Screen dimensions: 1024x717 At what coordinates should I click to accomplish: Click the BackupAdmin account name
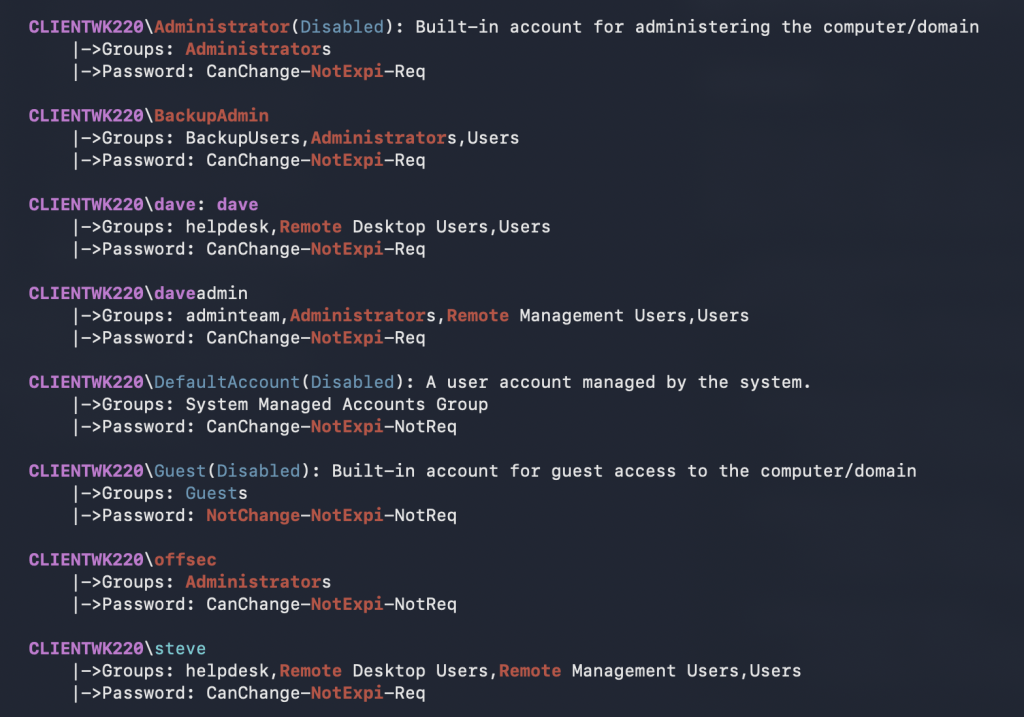click(211, 116)
